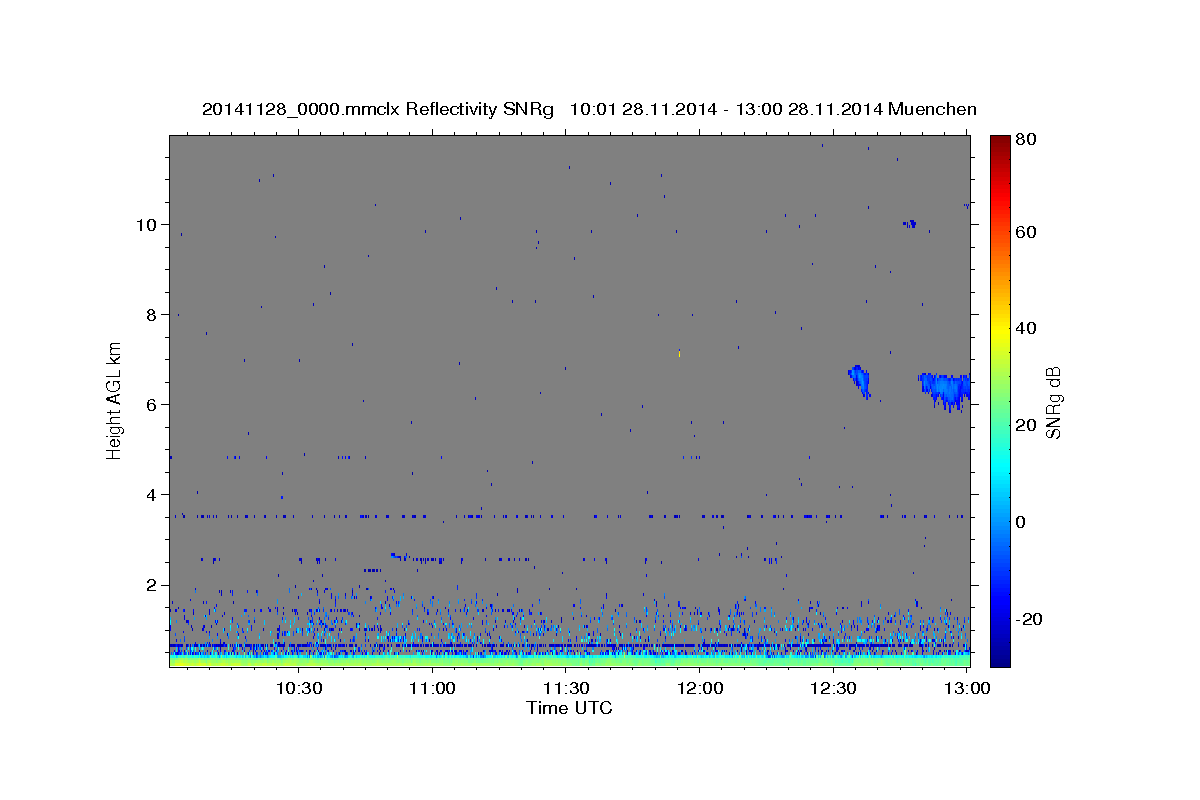1200x800 pixels.
Task: Click the 12:00 time tick label
Action: click(x=700, y=688)
